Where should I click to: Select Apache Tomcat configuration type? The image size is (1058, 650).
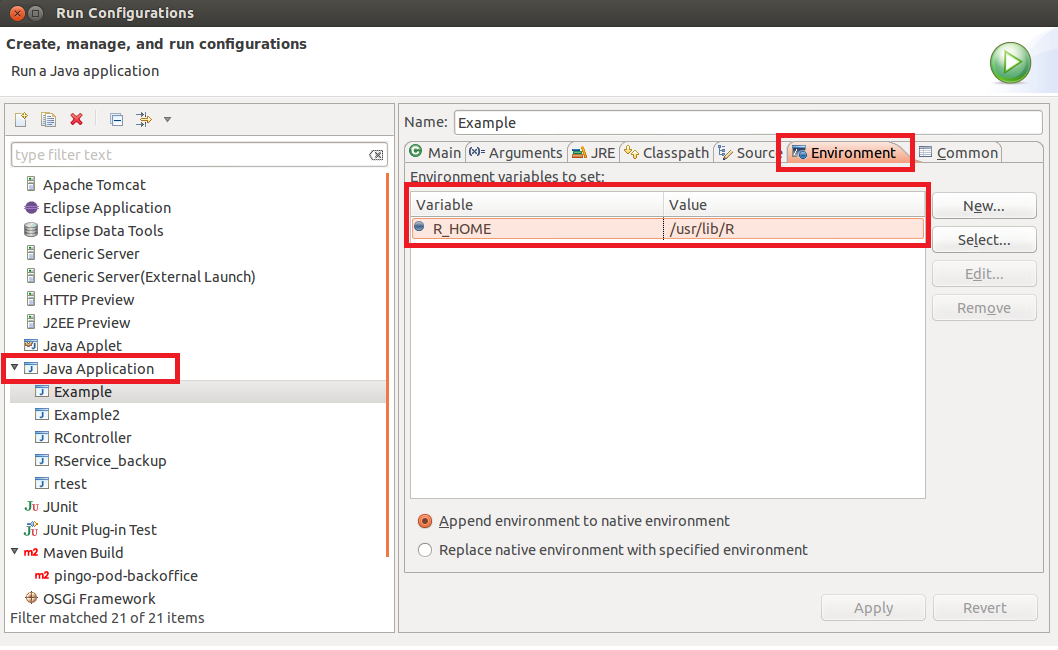click(x=94, y=185)
